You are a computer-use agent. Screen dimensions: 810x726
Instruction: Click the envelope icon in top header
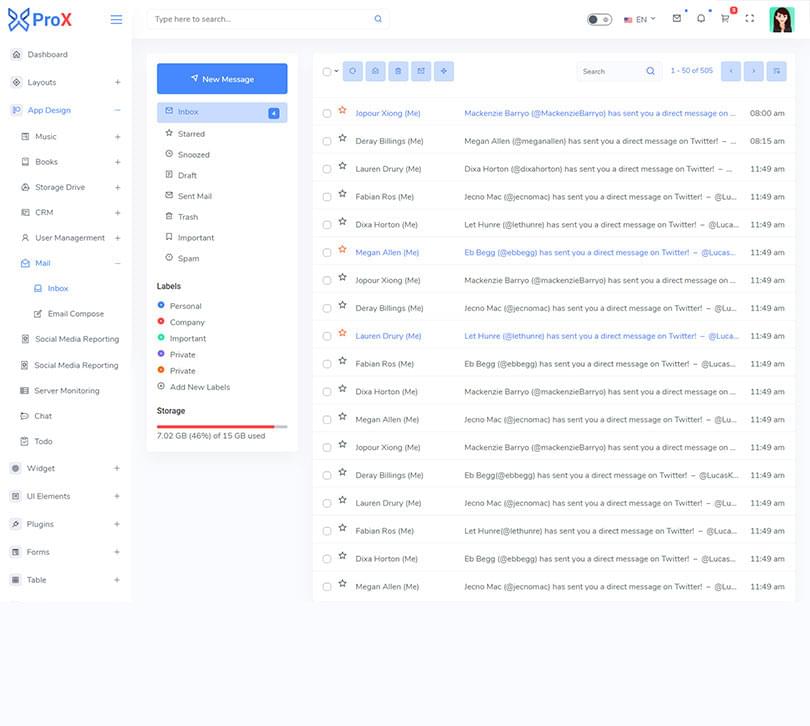pyautogui.click(x=677, y=19)
